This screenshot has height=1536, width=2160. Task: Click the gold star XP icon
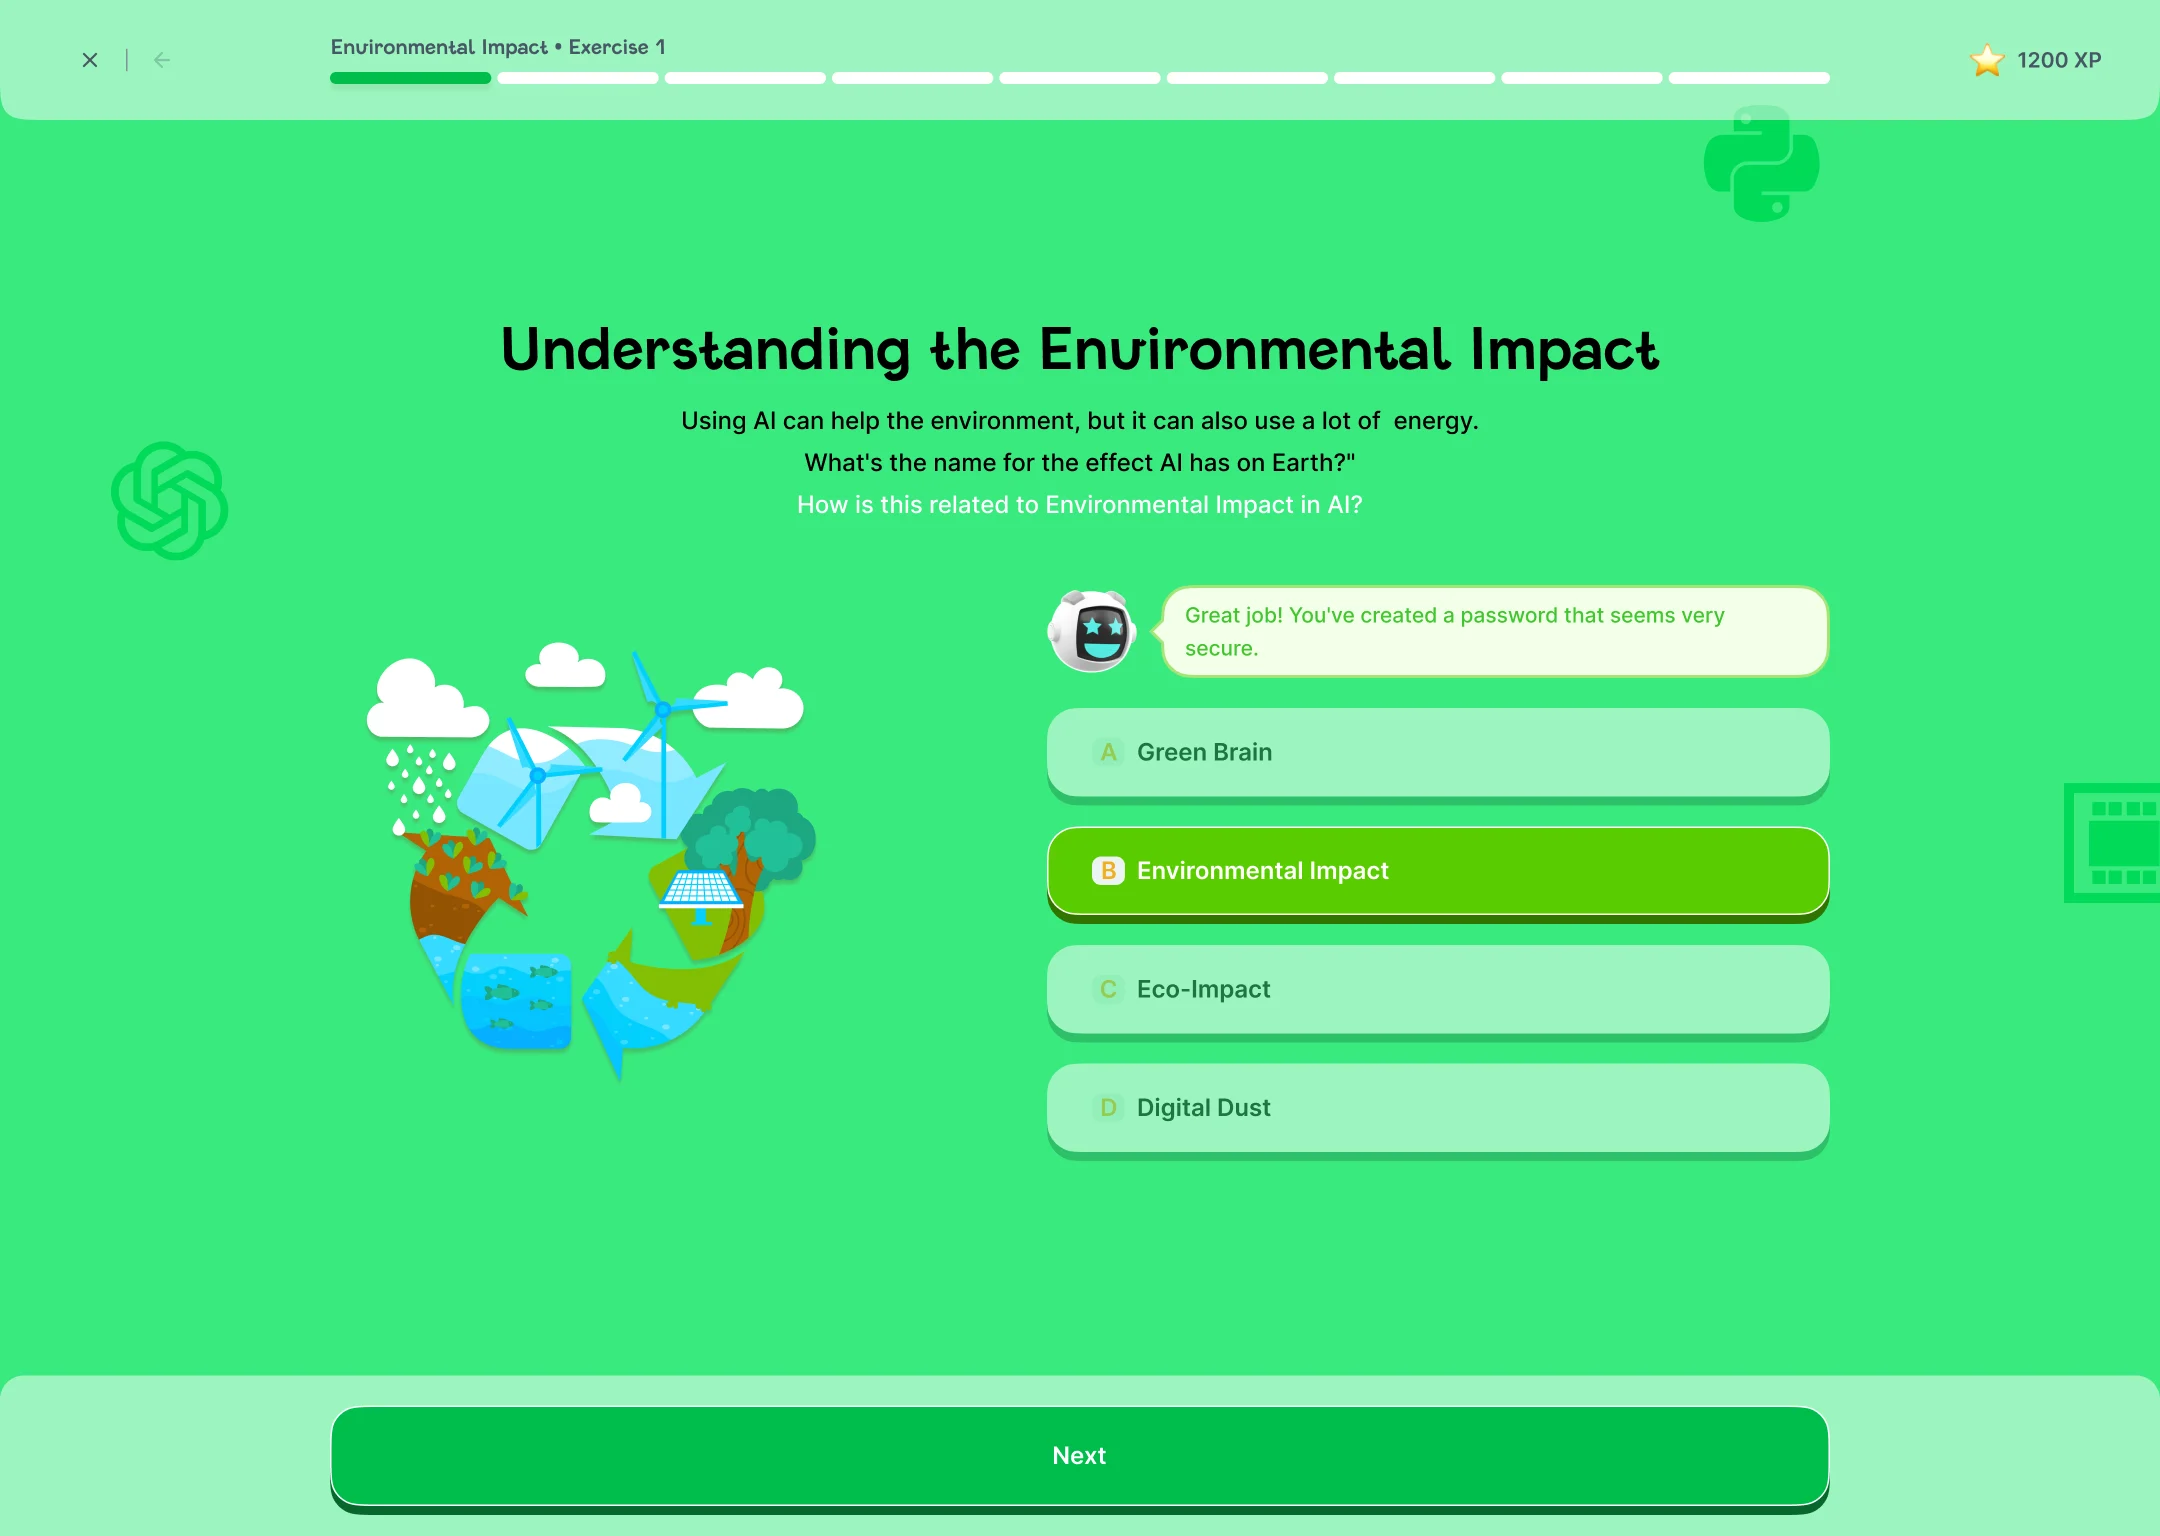[x=1987, y=60]
